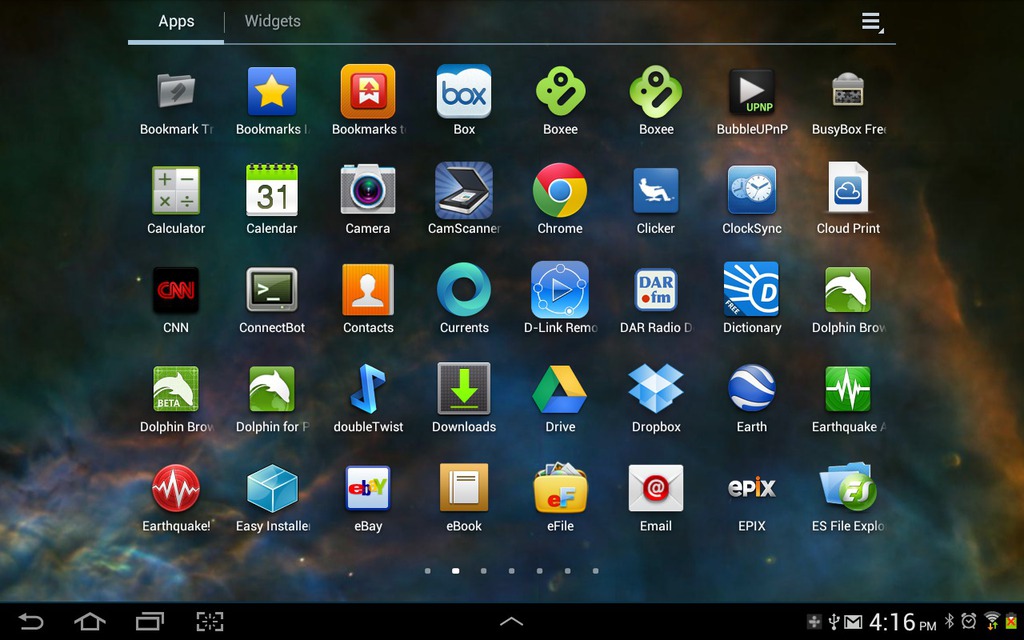Launch Google Earth app

[752, 389]
